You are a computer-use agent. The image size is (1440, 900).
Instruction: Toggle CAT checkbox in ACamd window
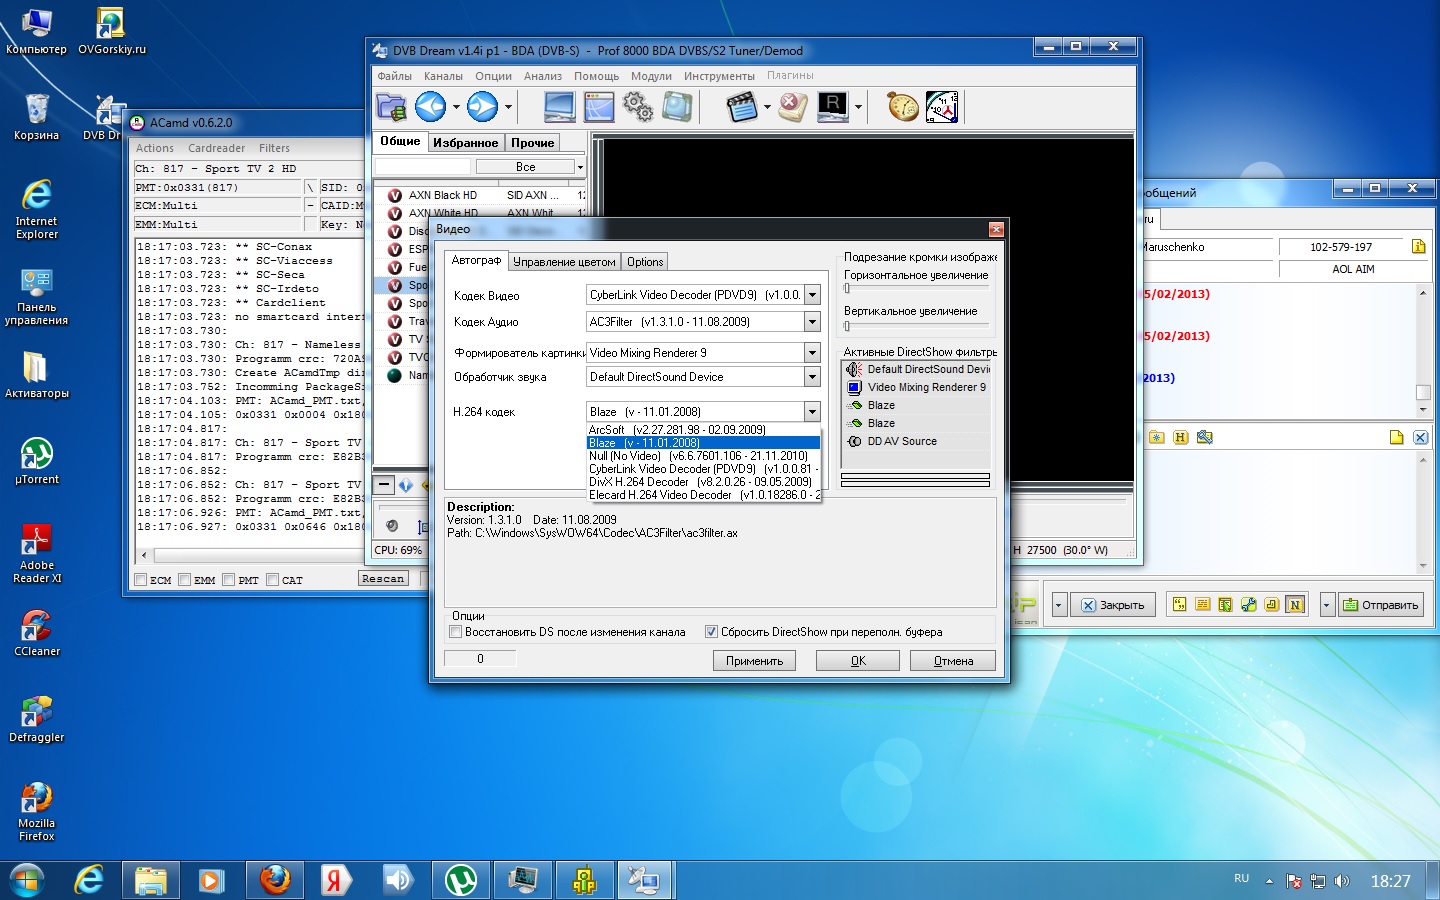tap(273, 580)
